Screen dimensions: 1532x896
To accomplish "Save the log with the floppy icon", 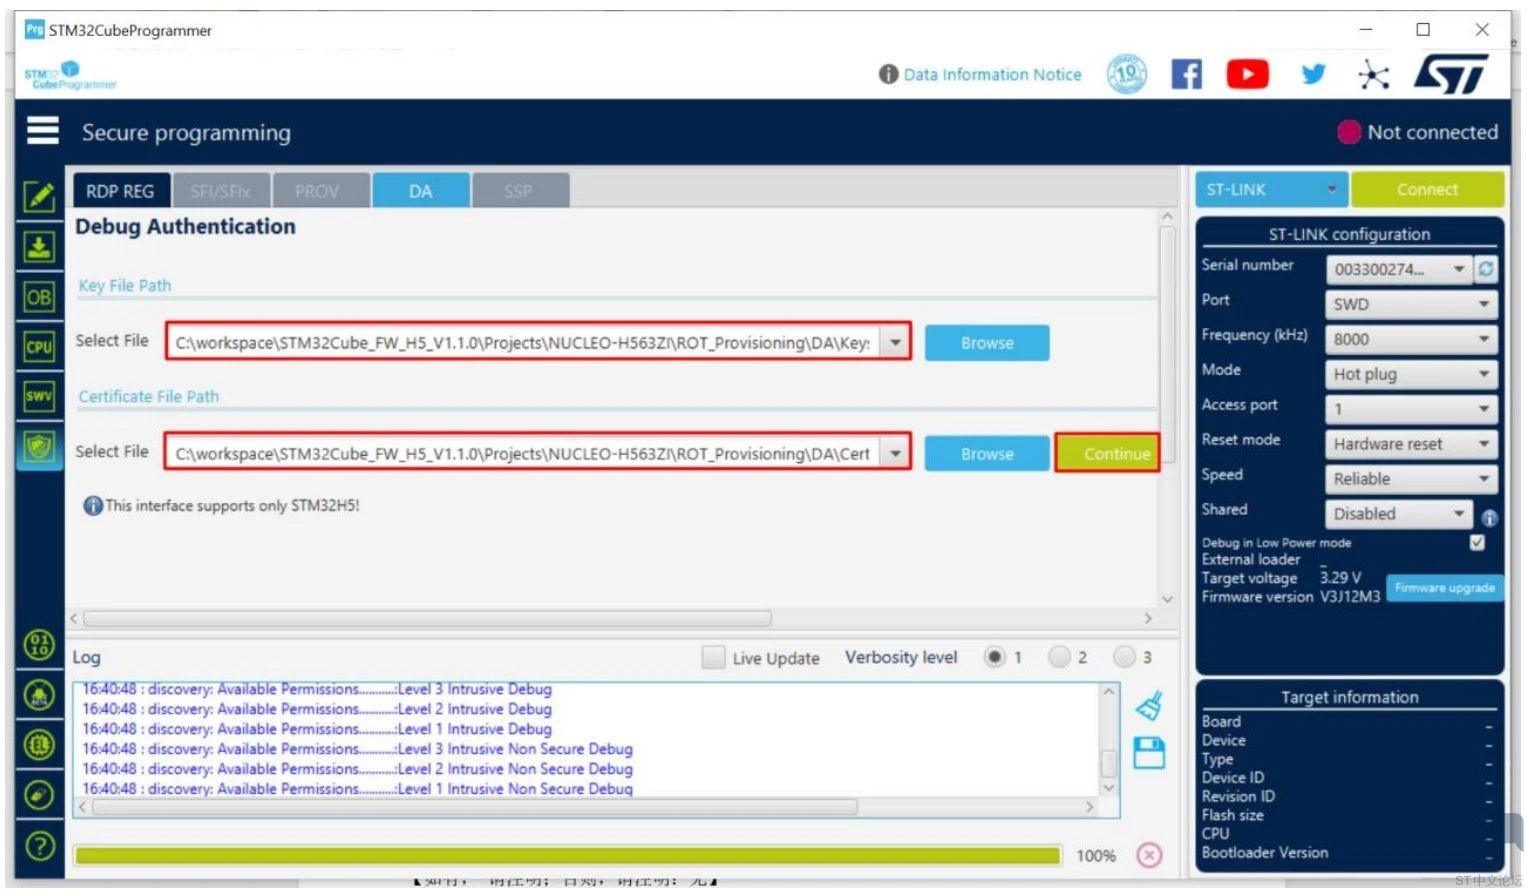I will click(x=1149, y=753).
